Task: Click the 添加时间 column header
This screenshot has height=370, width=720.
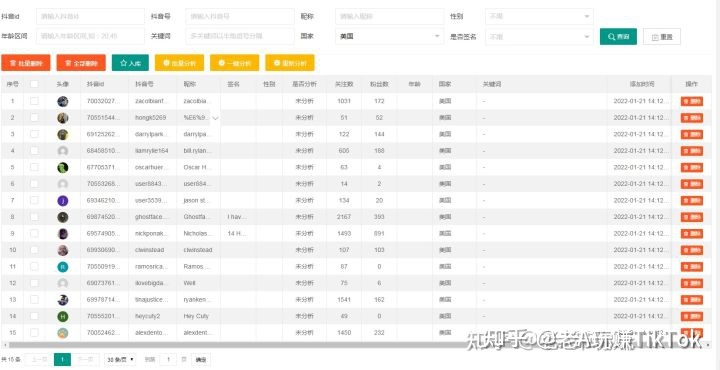Action: tap(642, 84)
